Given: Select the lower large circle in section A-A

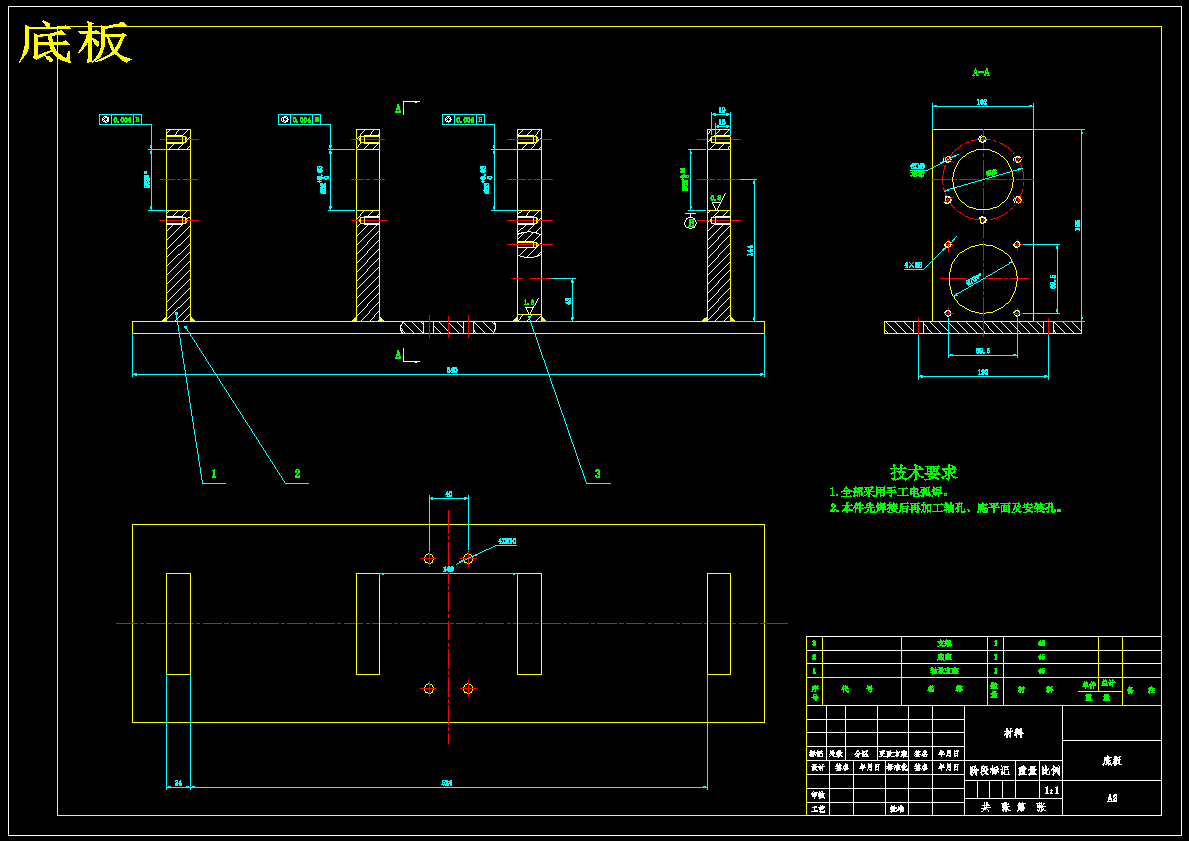Looking at the screenshot, I should pos(983,278).
